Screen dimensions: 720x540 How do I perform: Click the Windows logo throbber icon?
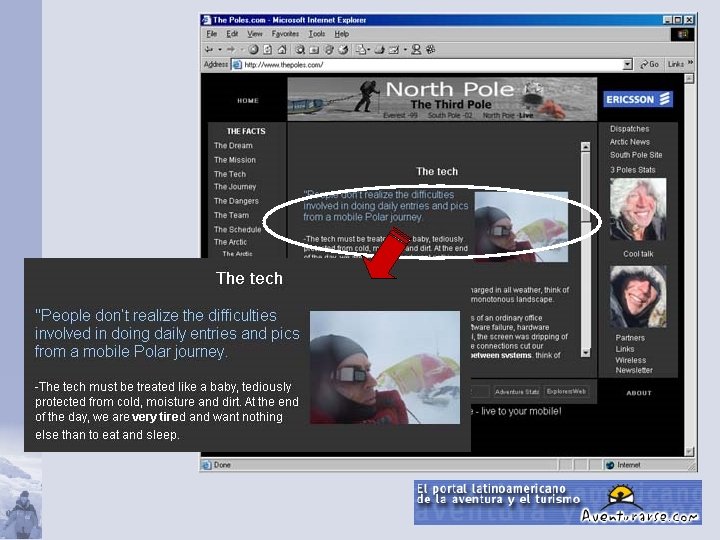pyautogui.click(x=682, y=34)
